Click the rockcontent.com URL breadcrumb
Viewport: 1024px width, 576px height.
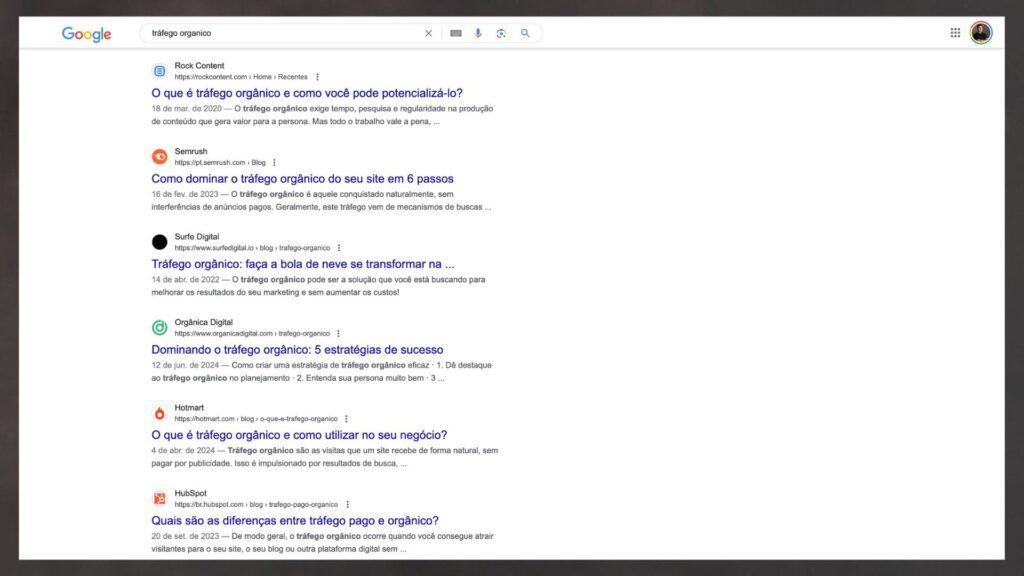241,77
